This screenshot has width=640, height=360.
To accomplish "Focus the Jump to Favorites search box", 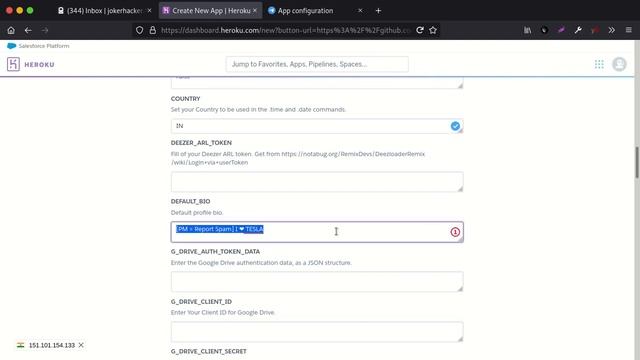I will 317,64.
